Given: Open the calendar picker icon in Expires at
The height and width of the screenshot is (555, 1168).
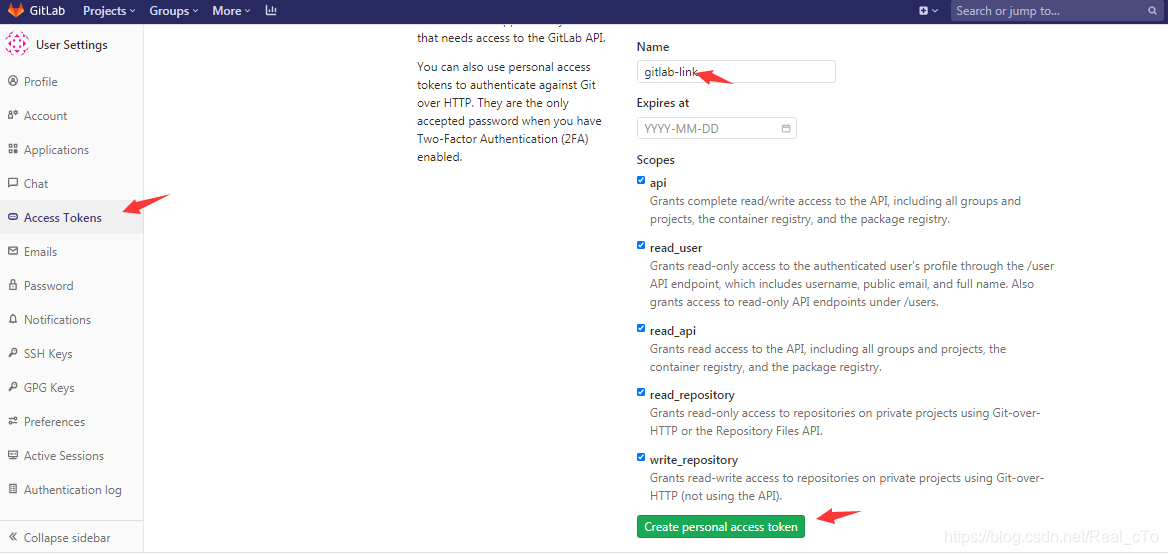Looking at the screenshot, I should pyautogui.click(x=786, y=128).
